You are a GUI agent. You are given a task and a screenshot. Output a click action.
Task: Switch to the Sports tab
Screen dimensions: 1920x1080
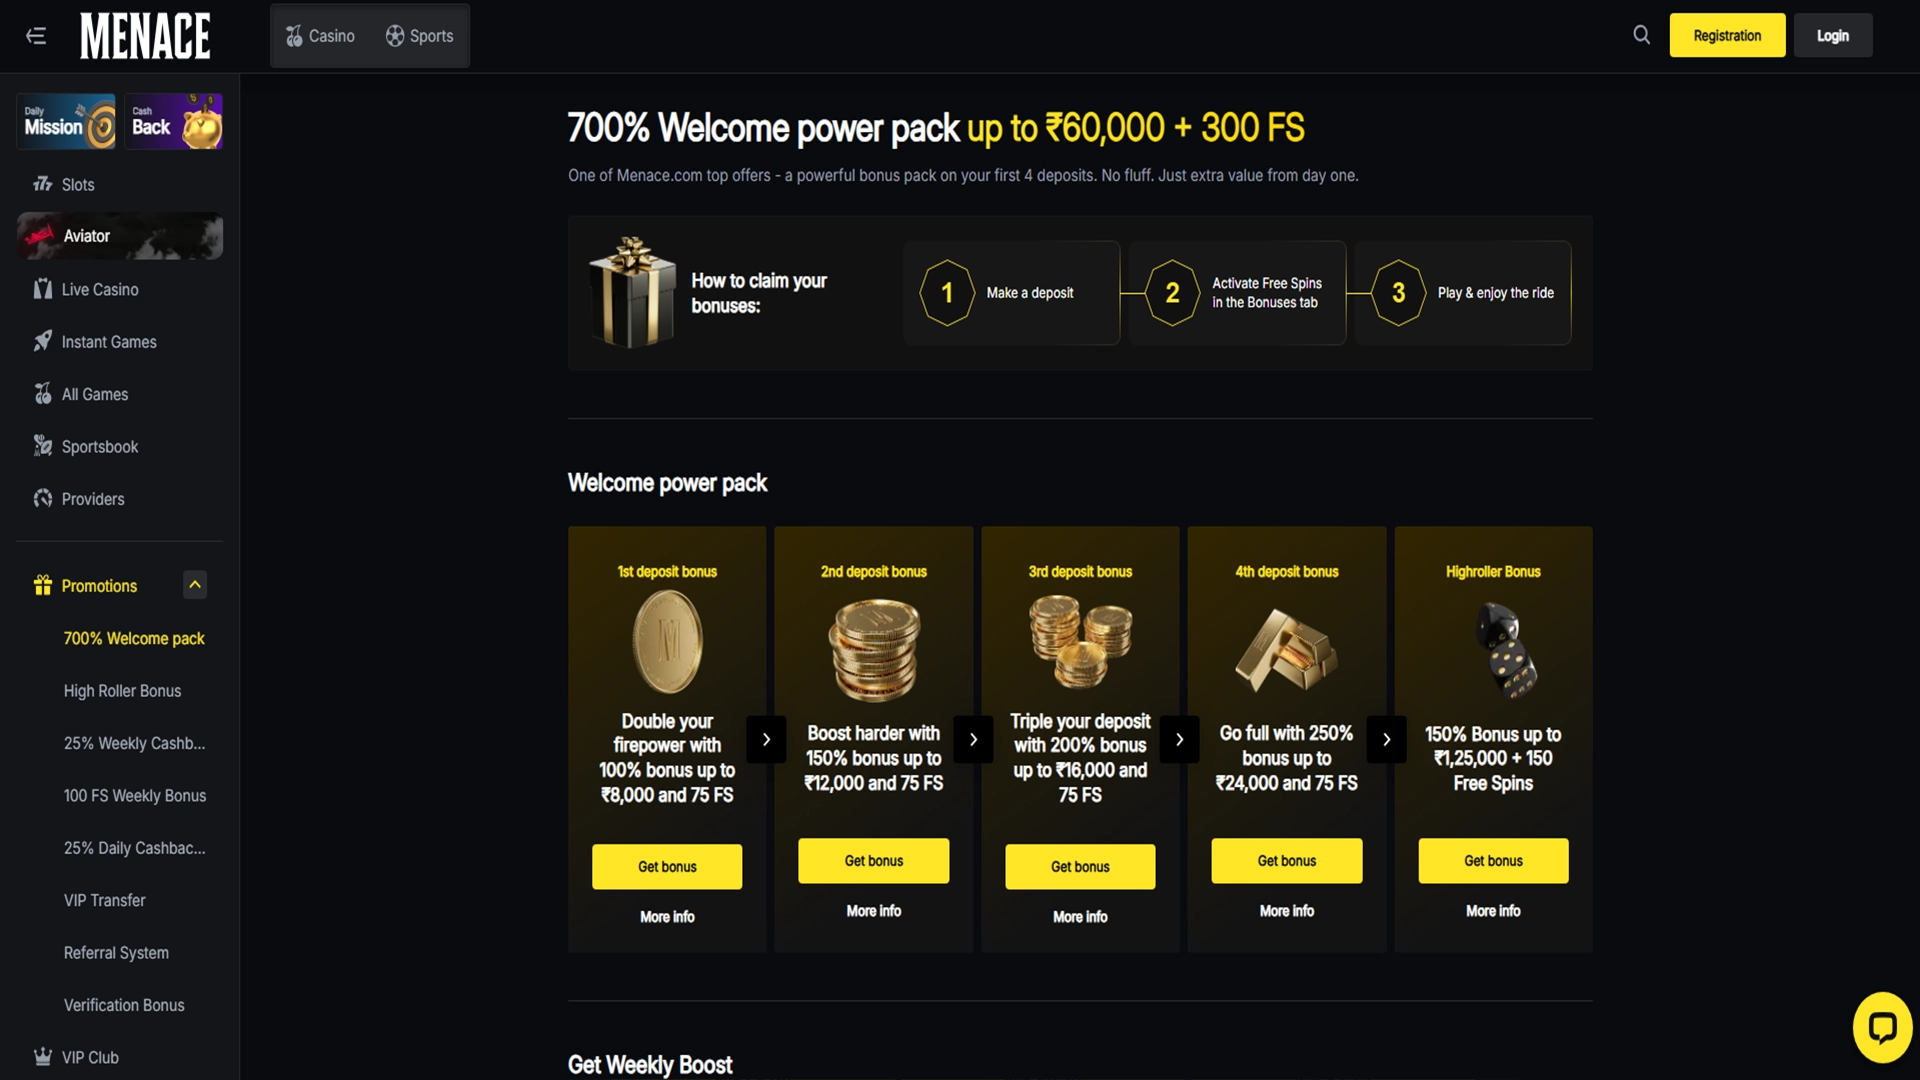pos(419,35)
